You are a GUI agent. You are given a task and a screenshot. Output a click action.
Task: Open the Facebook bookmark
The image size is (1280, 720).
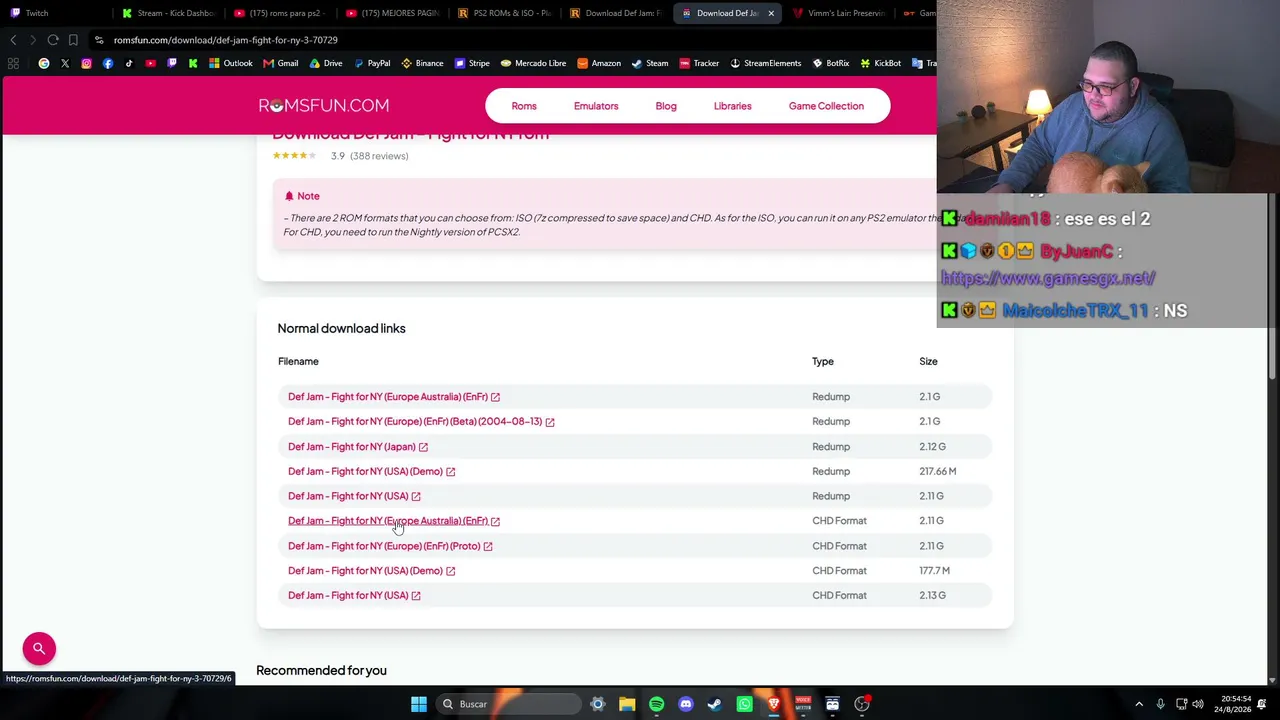[108, 63]
